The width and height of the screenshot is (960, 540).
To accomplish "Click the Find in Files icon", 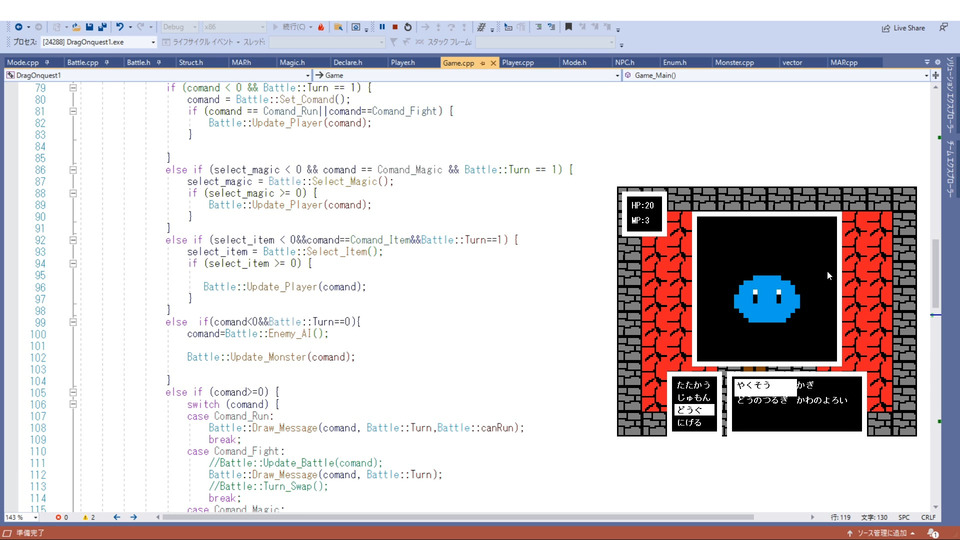I will (x=338, y=27).
